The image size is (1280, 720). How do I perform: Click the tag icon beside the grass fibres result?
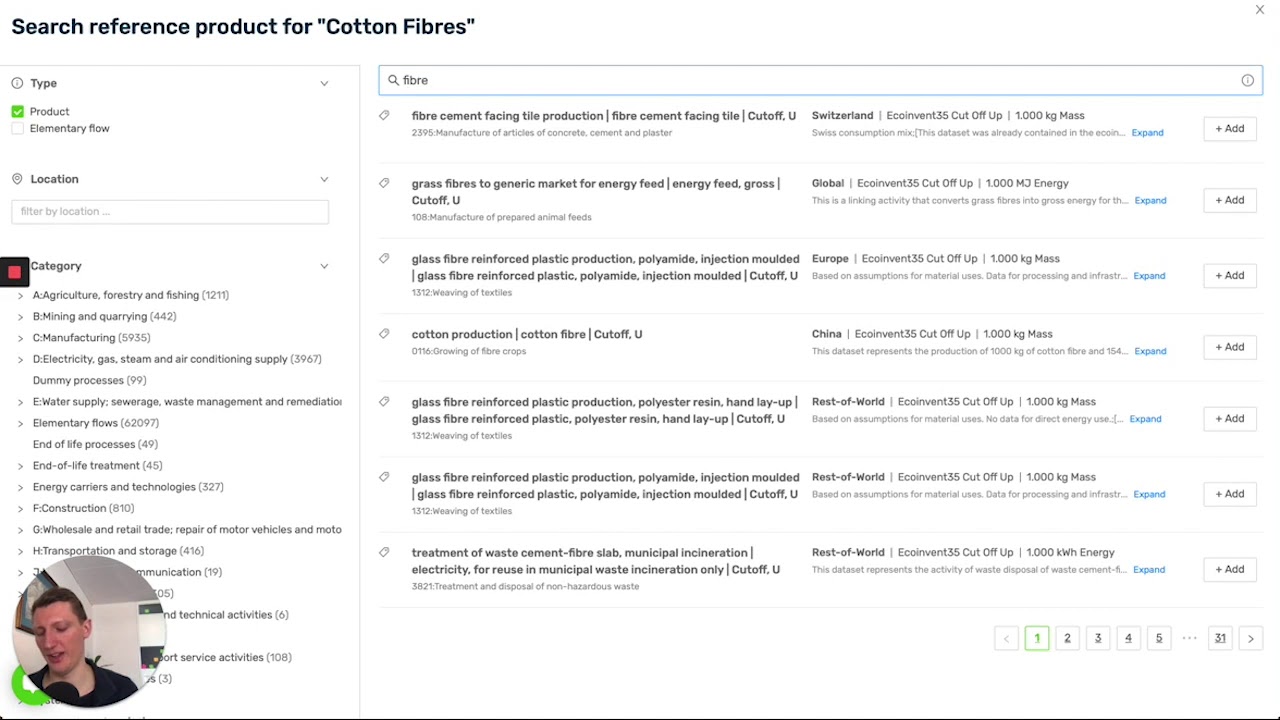384,184
